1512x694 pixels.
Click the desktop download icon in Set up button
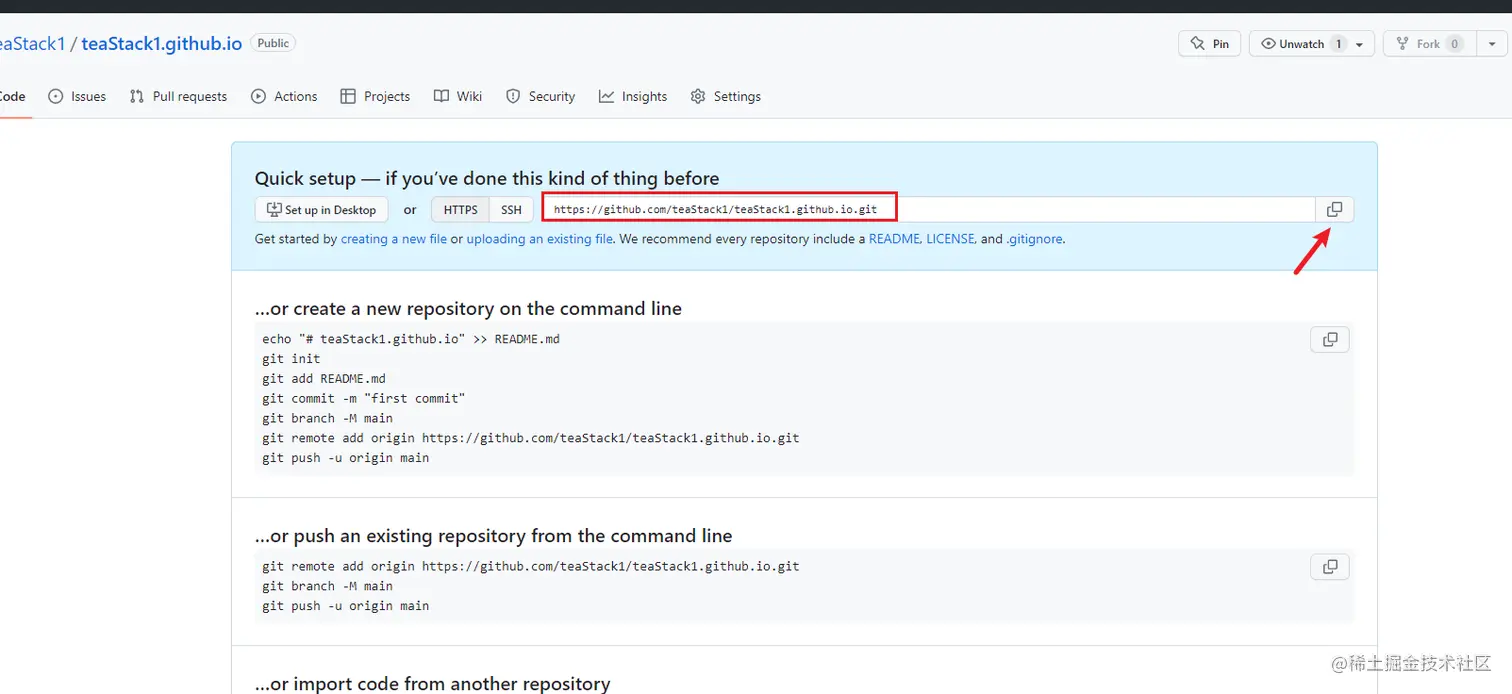(274, 210)
